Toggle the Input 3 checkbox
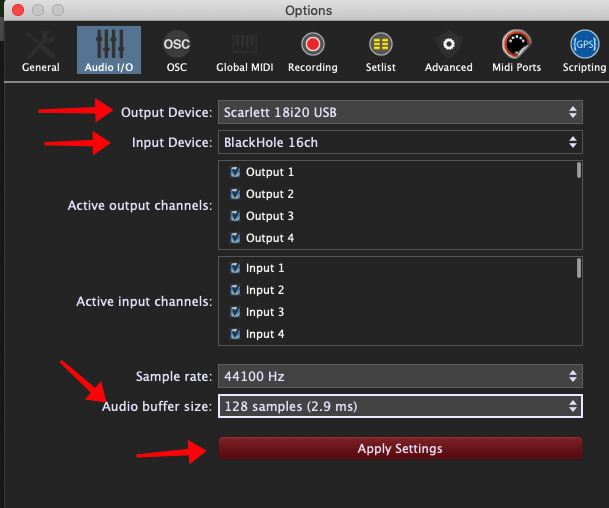 (235, 312)
